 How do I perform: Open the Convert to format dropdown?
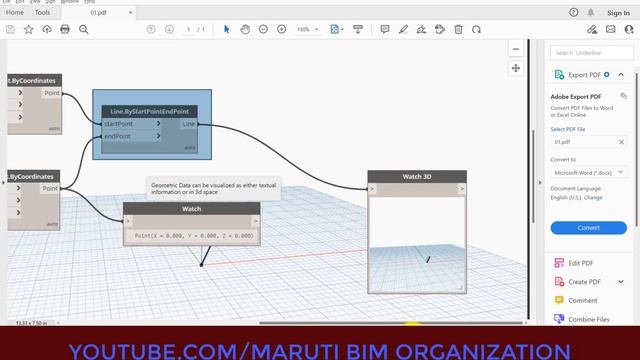coord(589,173)
